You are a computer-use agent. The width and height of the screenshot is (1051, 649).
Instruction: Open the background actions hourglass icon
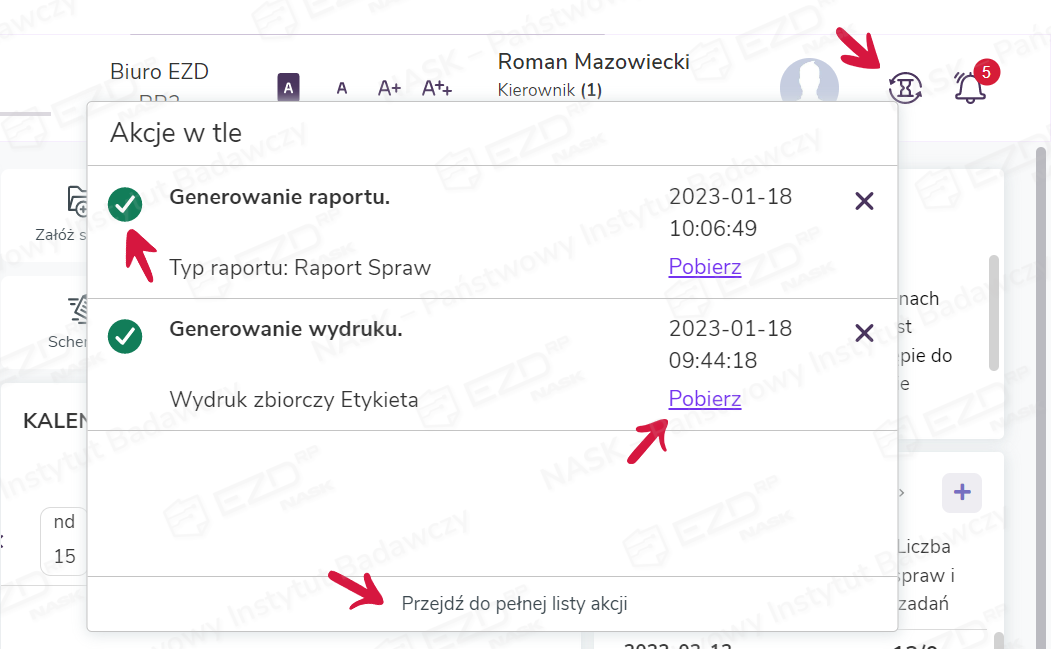tap(905, 88)
